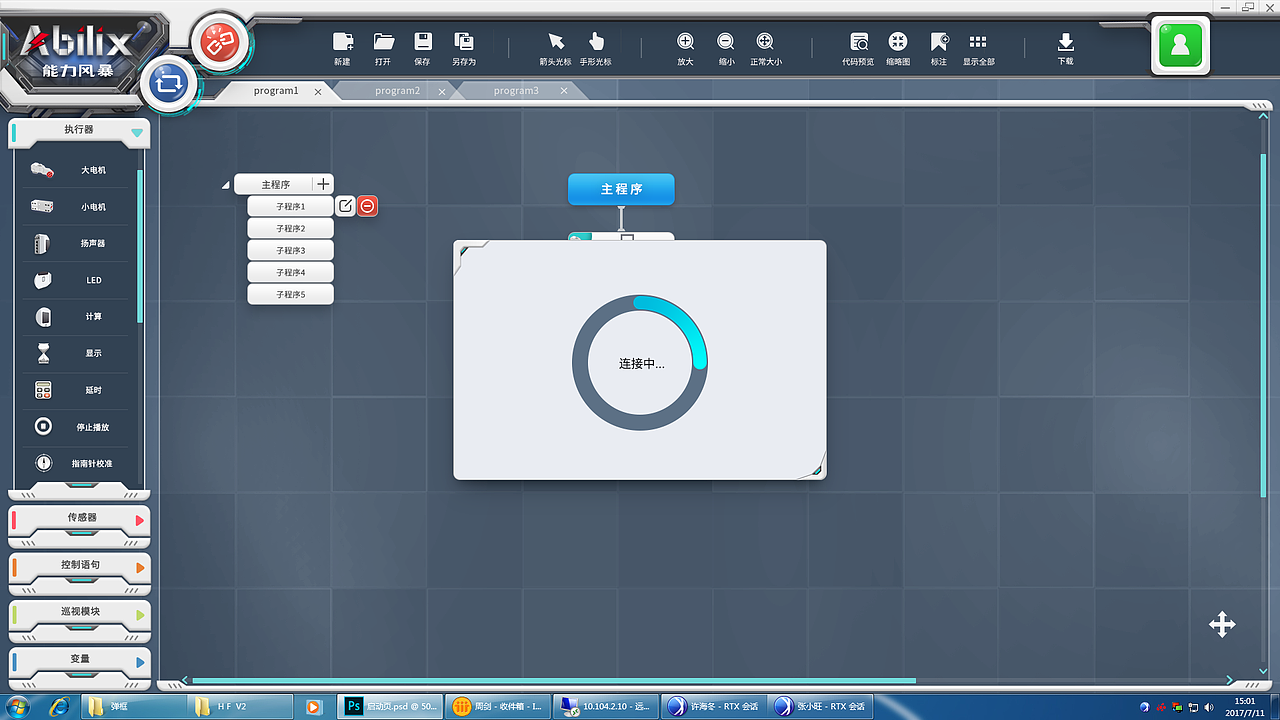Delete 子程序1 with red minus button

pyautogui.click(x=368, y=206)
